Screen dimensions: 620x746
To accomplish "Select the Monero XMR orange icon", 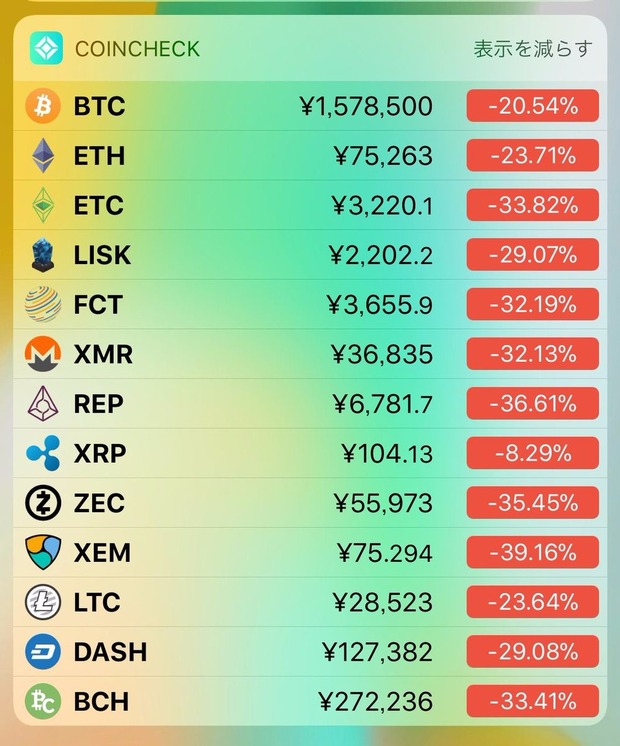I will (43, 354).
